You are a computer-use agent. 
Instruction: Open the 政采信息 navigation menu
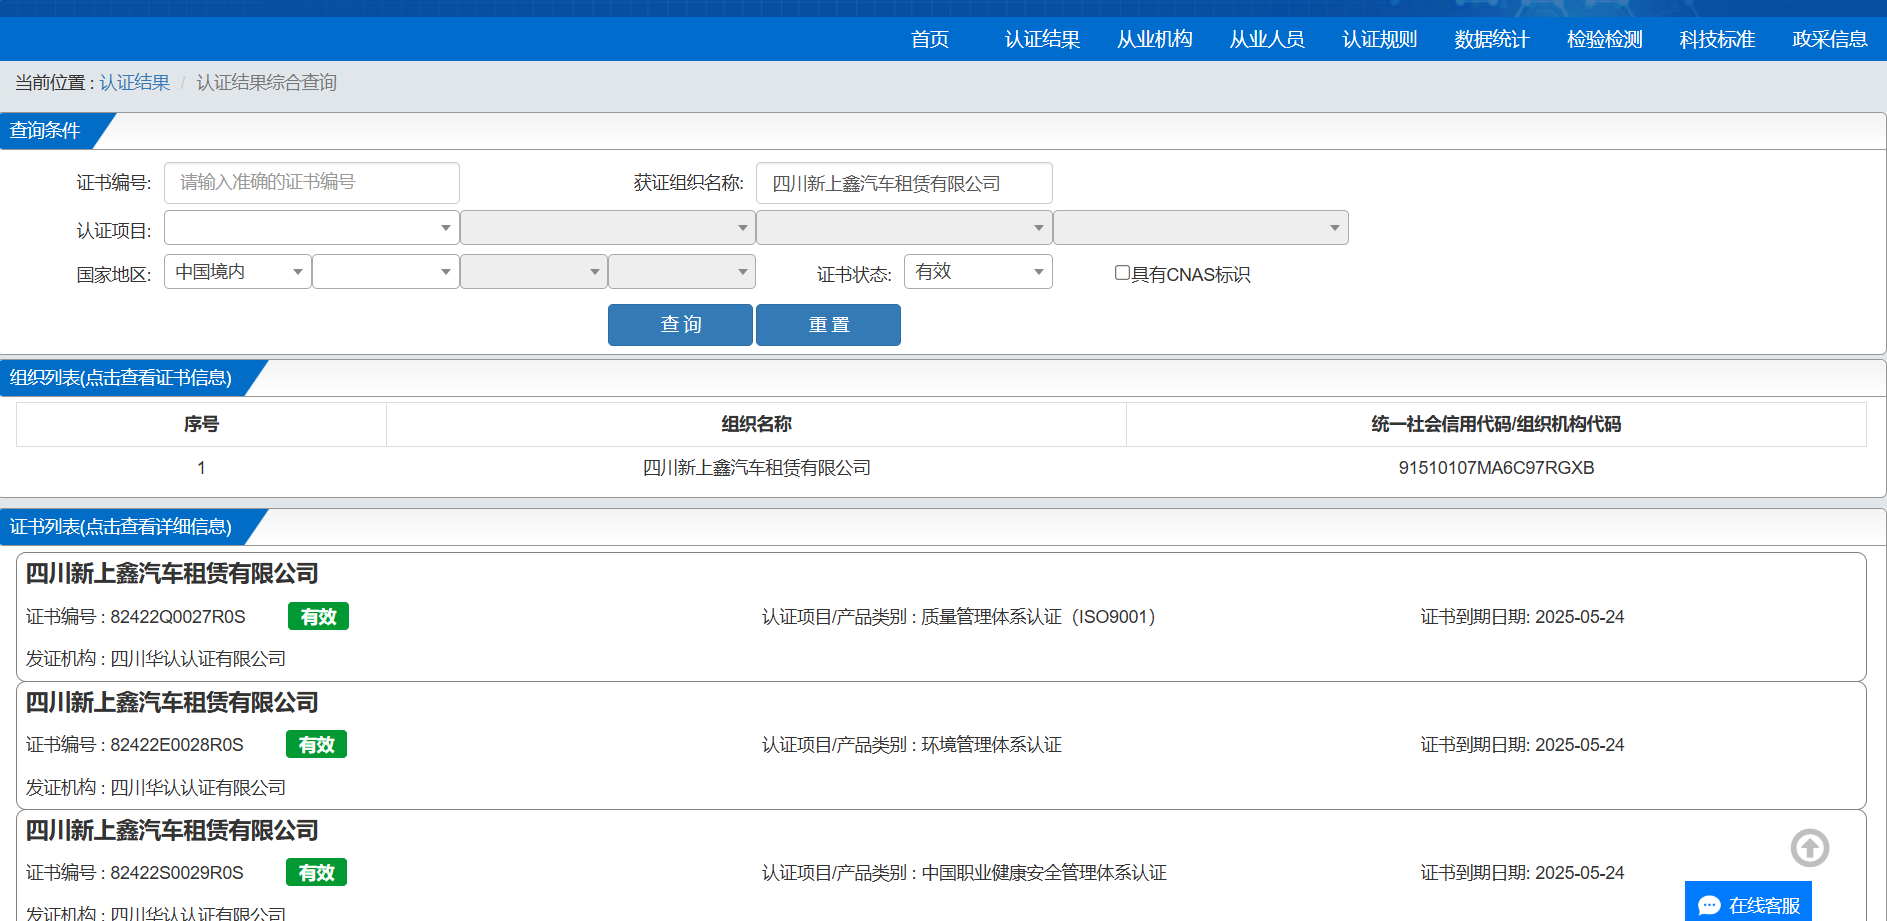point(1830,39)
